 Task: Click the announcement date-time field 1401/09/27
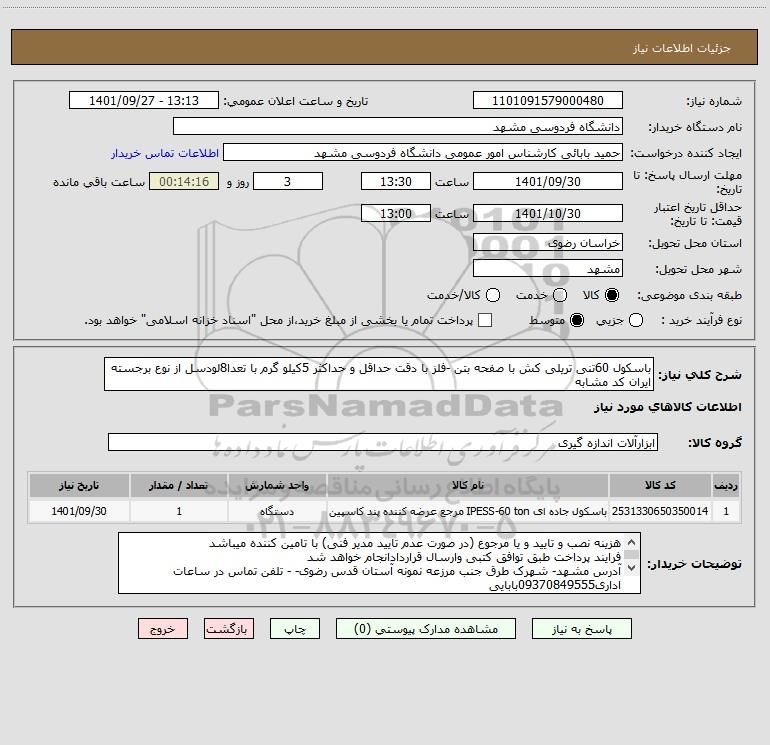point(143,100)
